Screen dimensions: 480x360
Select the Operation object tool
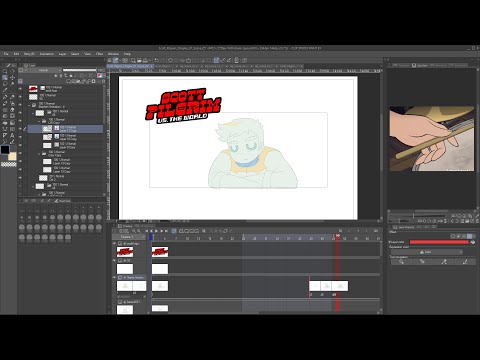(5, 77)
